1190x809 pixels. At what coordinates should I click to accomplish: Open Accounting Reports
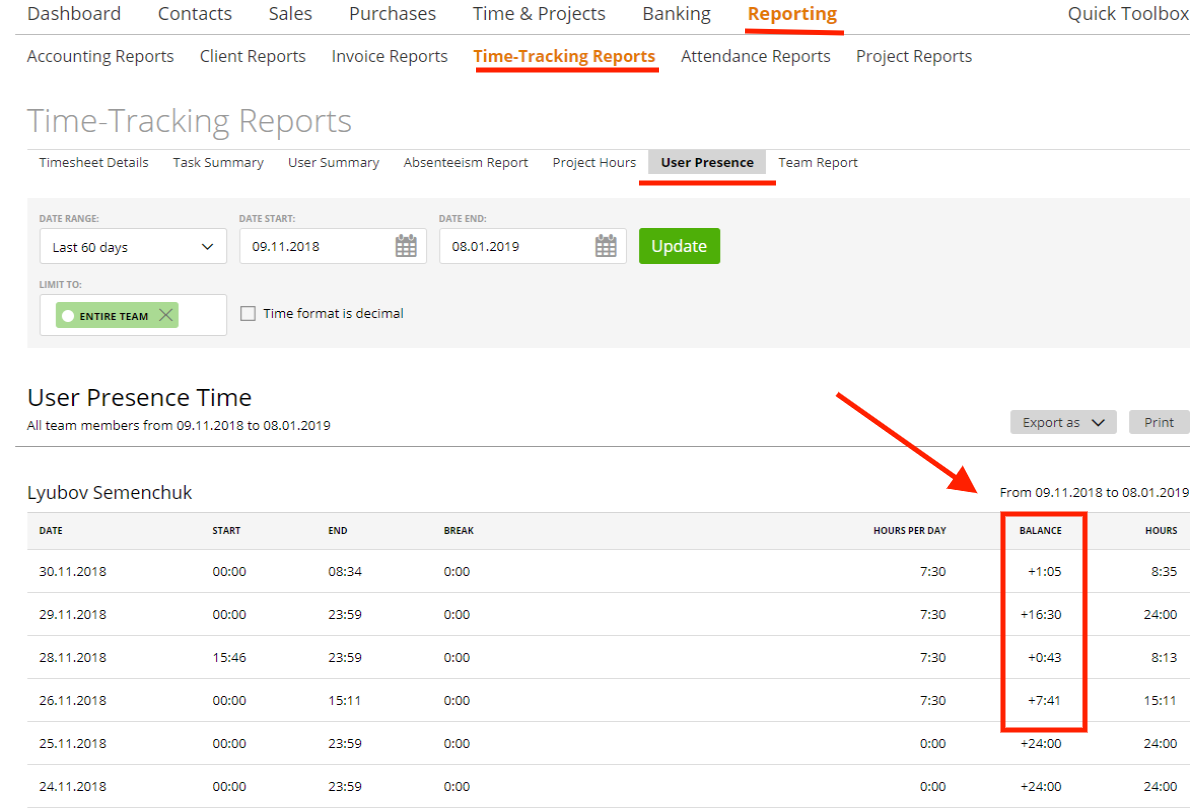click(100, 56)
